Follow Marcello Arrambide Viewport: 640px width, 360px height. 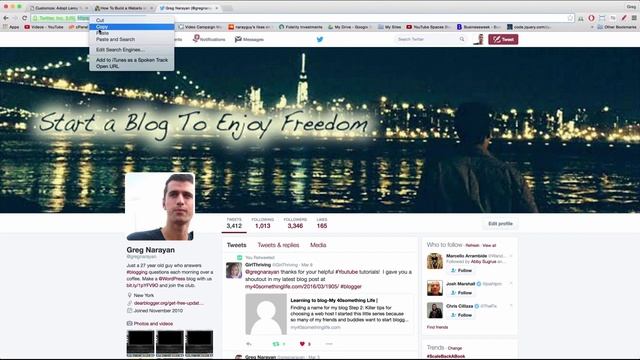(x=461, y=271)
